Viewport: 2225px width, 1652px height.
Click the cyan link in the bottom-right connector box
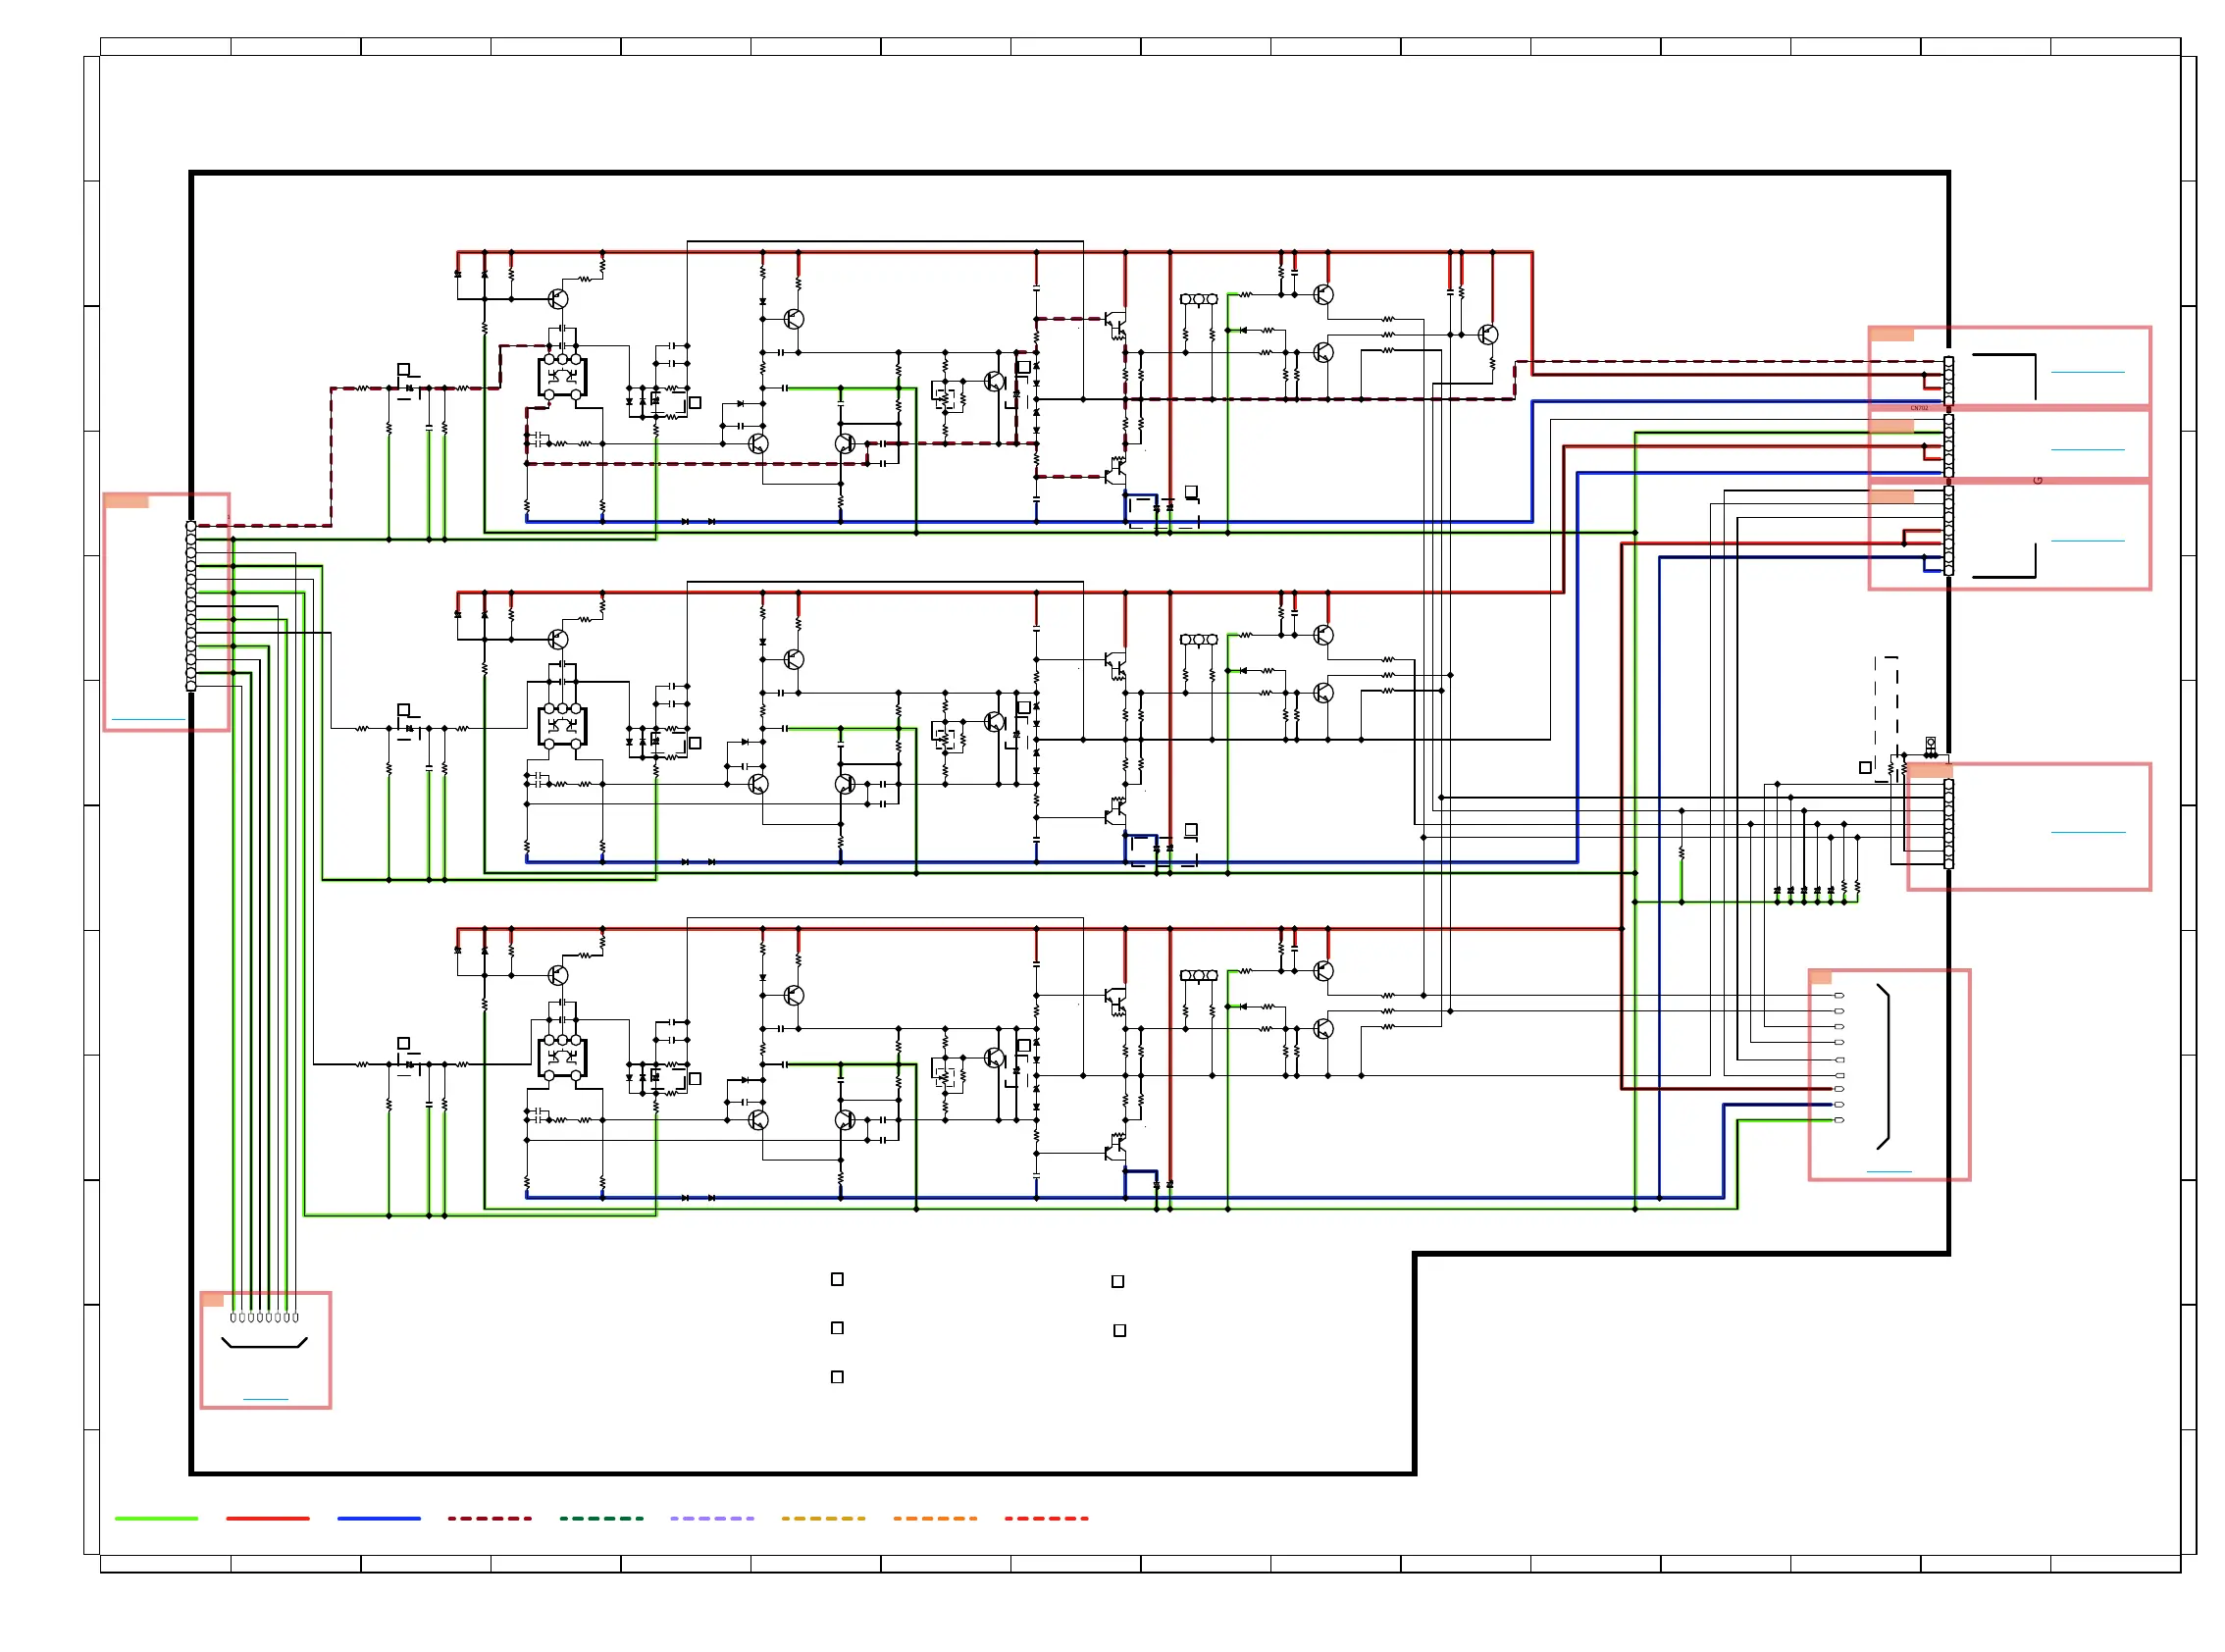pyautogui.click(x=1889, y=1172)
